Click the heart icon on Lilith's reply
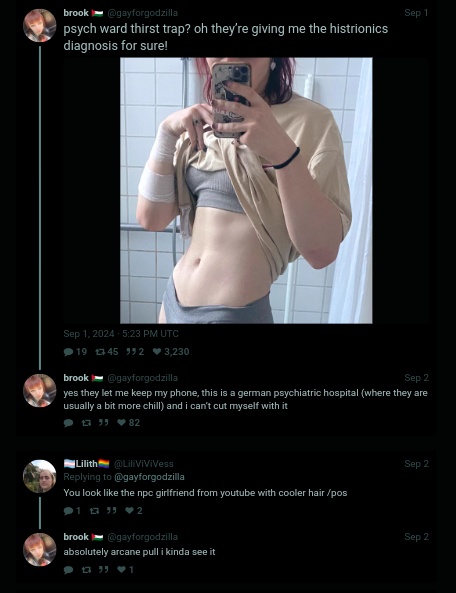 pyautogui.click(x=129, y=511)
